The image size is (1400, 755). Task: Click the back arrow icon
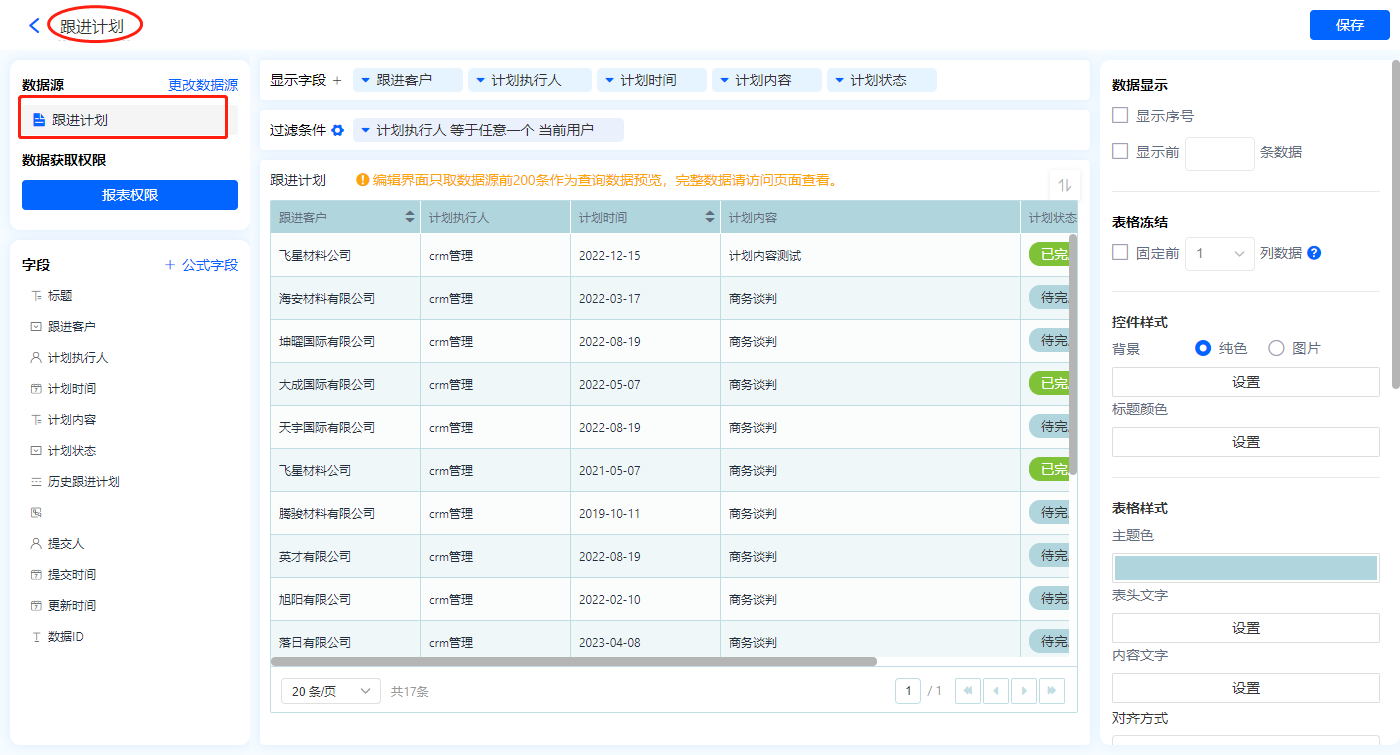(35, 26)
